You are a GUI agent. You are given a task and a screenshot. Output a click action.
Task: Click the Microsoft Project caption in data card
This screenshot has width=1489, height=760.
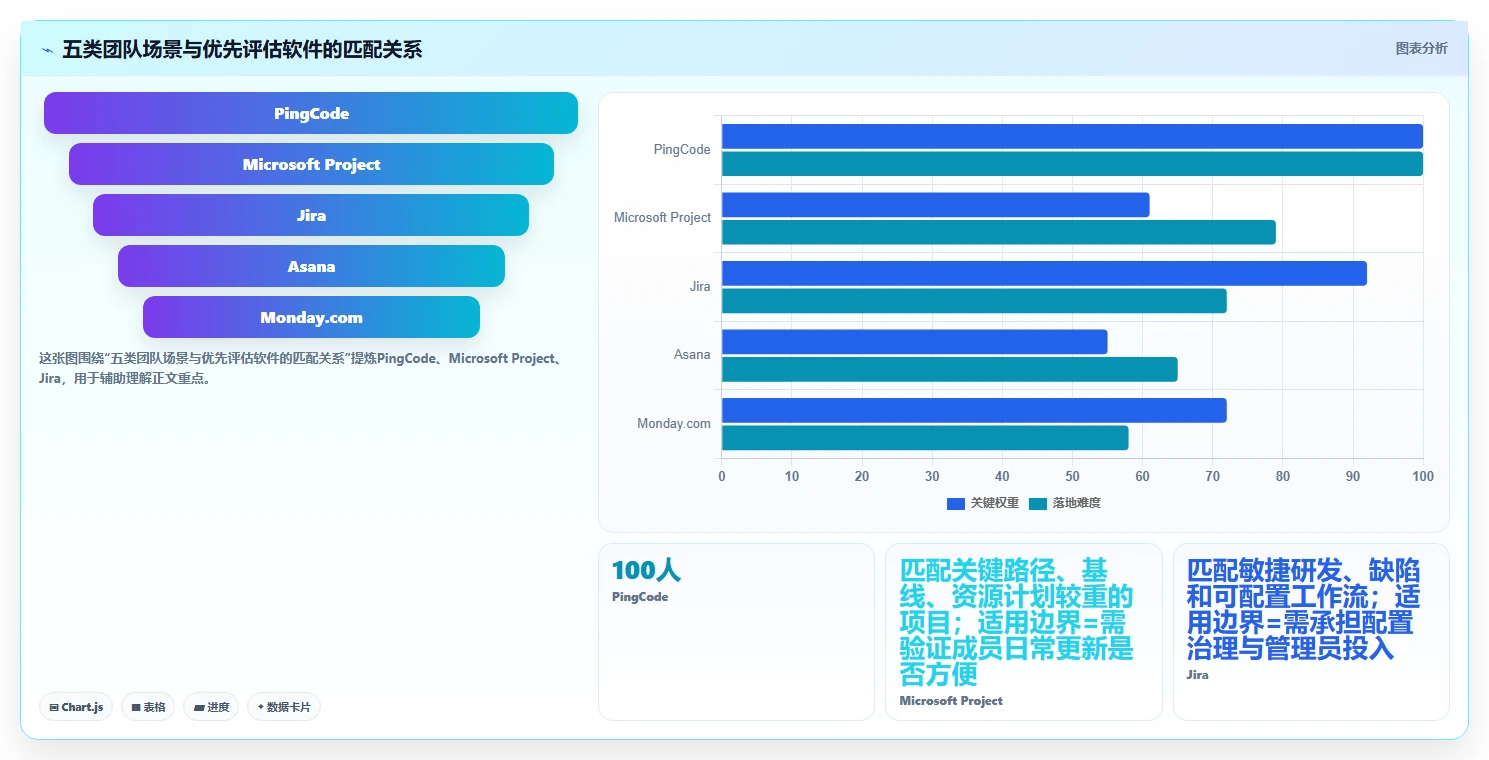pos(951,701)
